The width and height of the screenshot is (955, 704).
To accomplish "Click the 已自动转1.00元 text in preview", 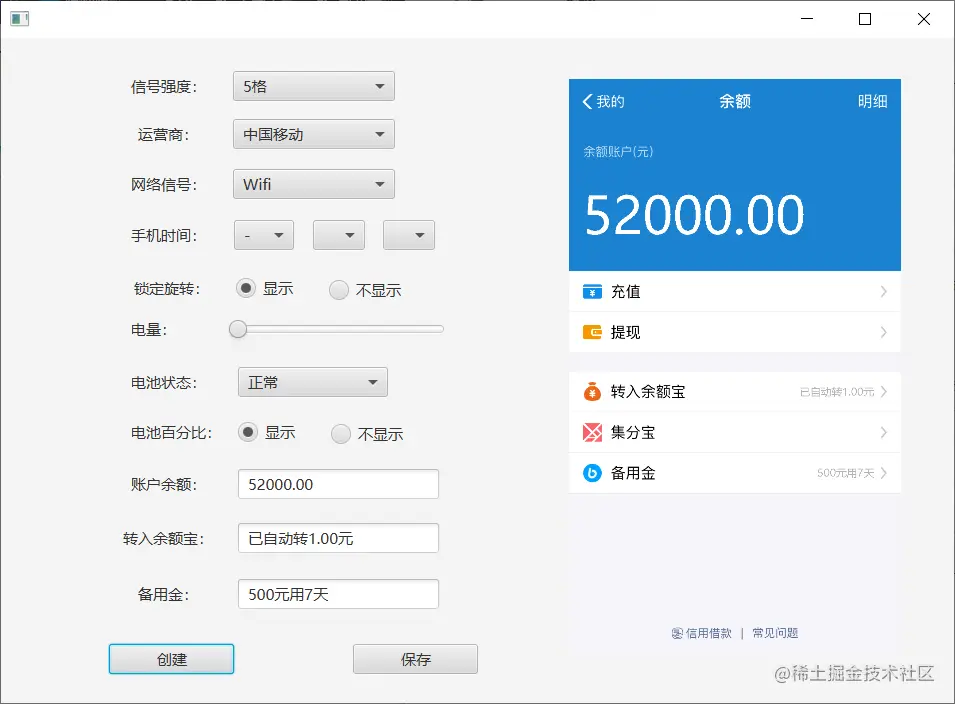I will click(x=837, y=392).
